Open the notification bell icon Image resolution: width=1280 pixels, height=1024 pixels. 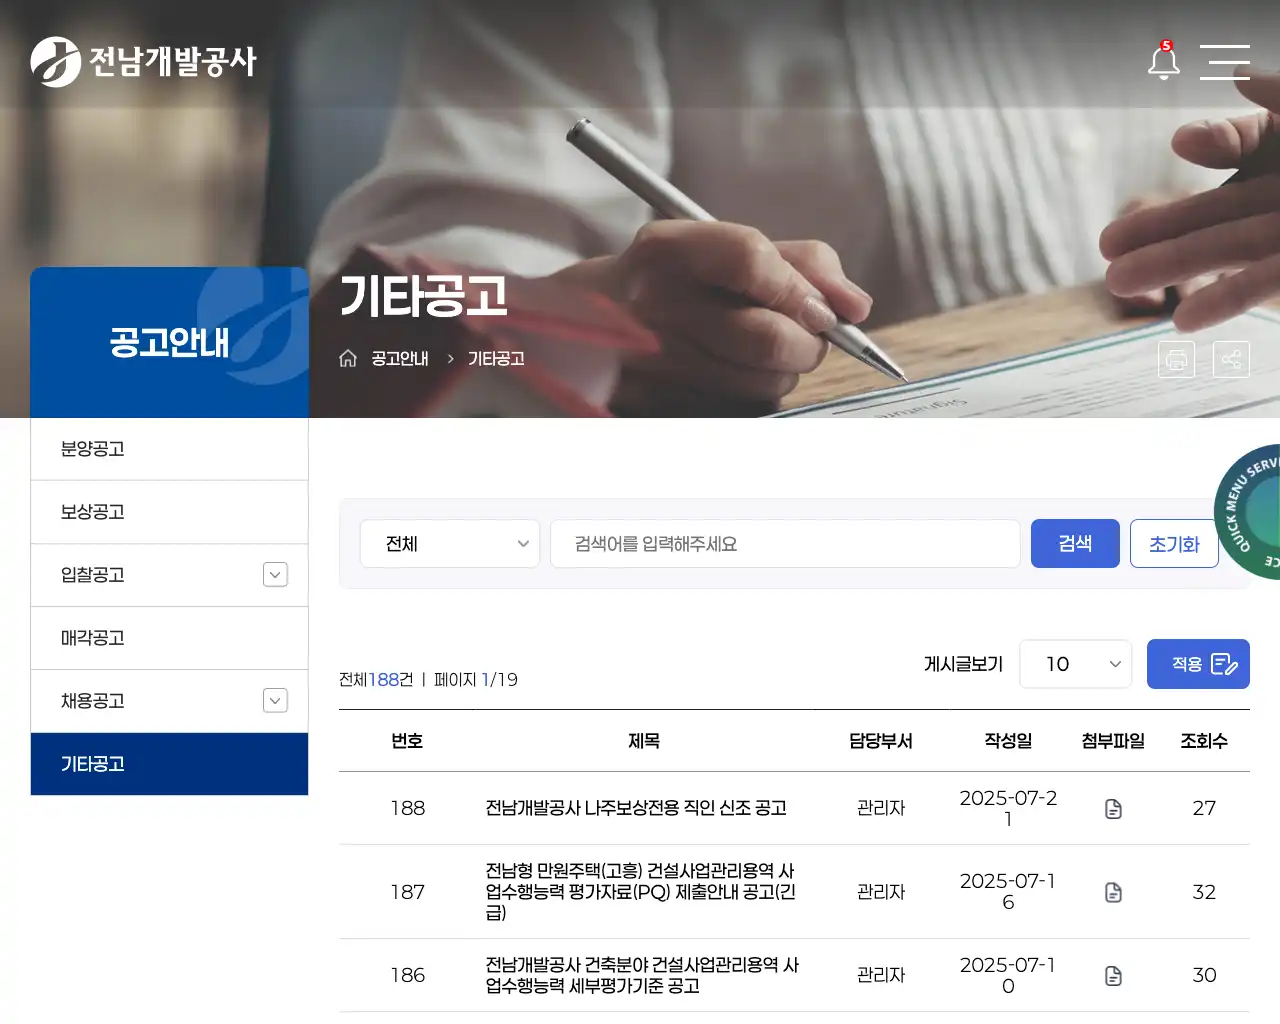tap(1163, 61)
